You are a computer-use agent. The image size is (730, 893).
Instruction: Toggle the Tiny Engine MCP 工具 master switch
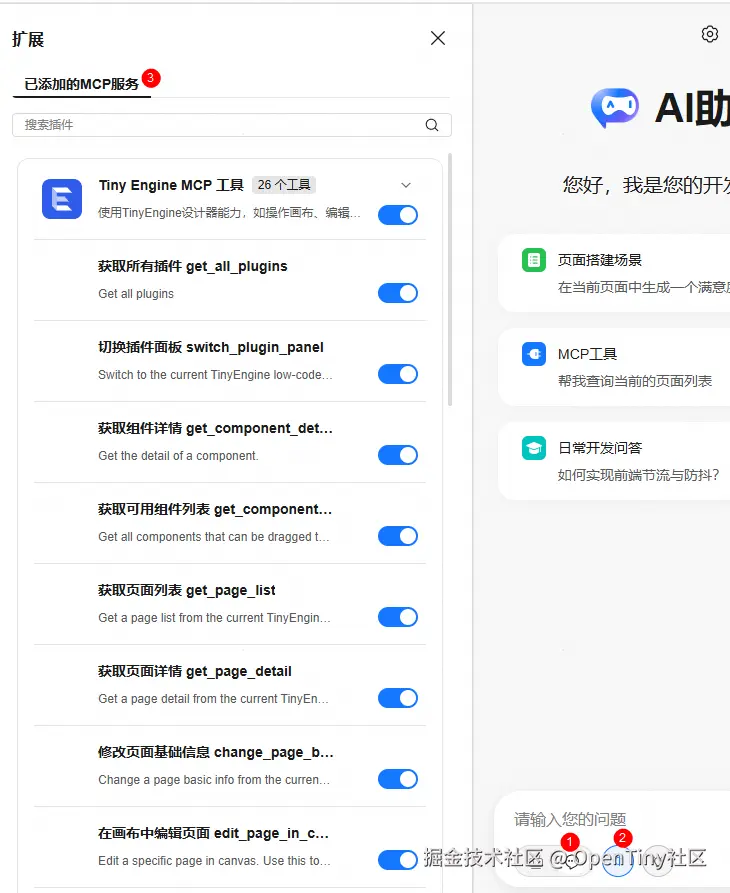pyautogui.click(x=398, y=215)
